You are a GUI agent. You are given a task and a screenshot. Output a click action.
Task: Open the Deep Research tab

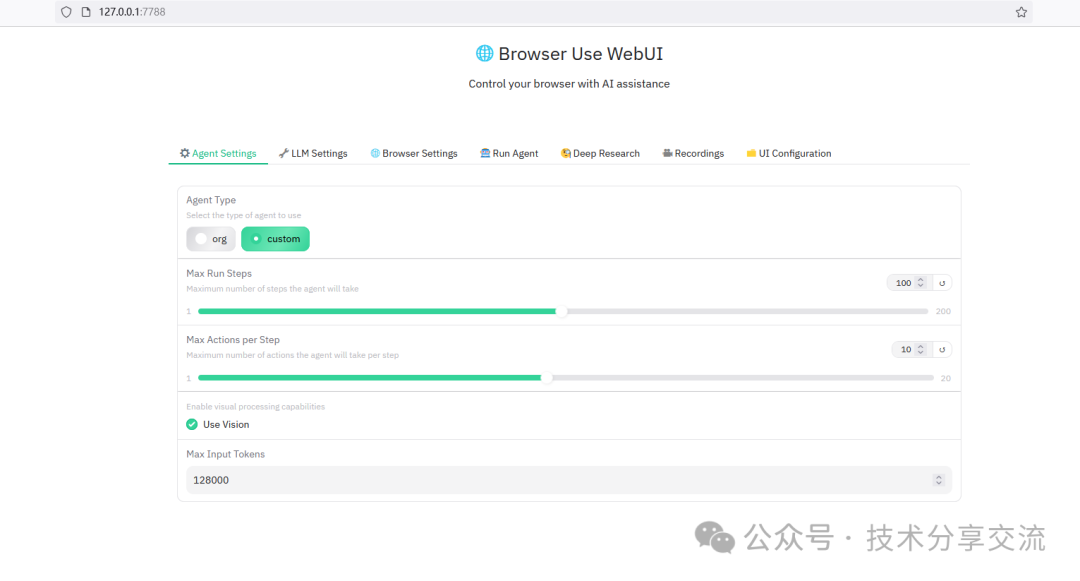click(600, 154)
